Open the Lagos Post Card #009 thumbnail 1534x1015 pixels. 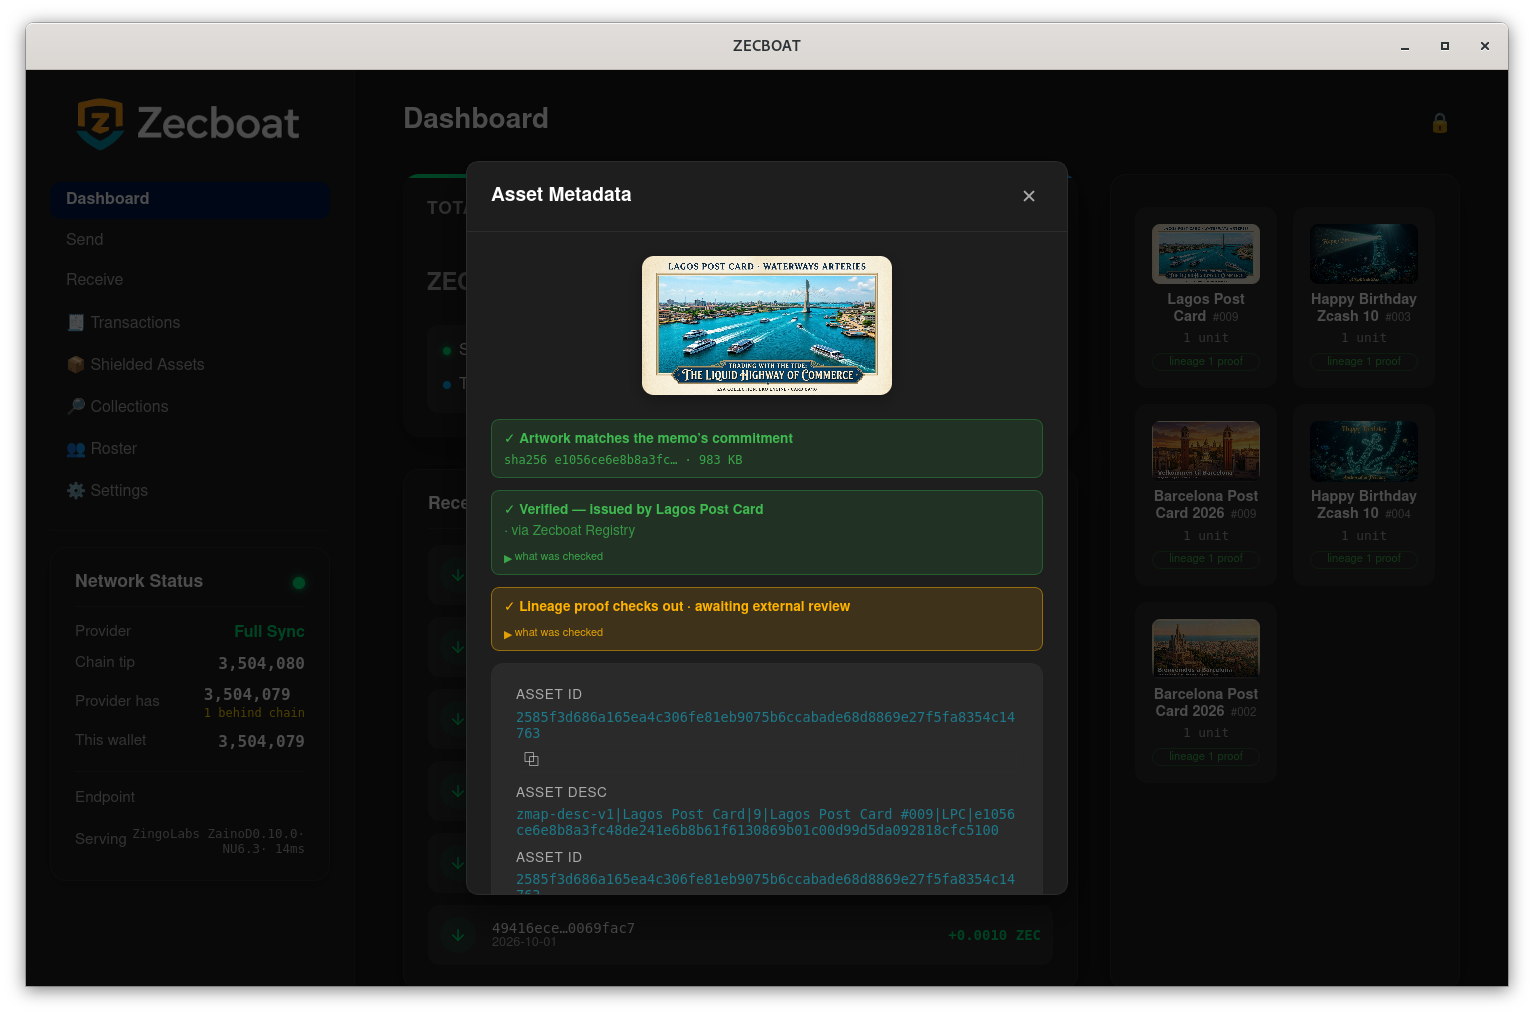(x=1206, y=254)
